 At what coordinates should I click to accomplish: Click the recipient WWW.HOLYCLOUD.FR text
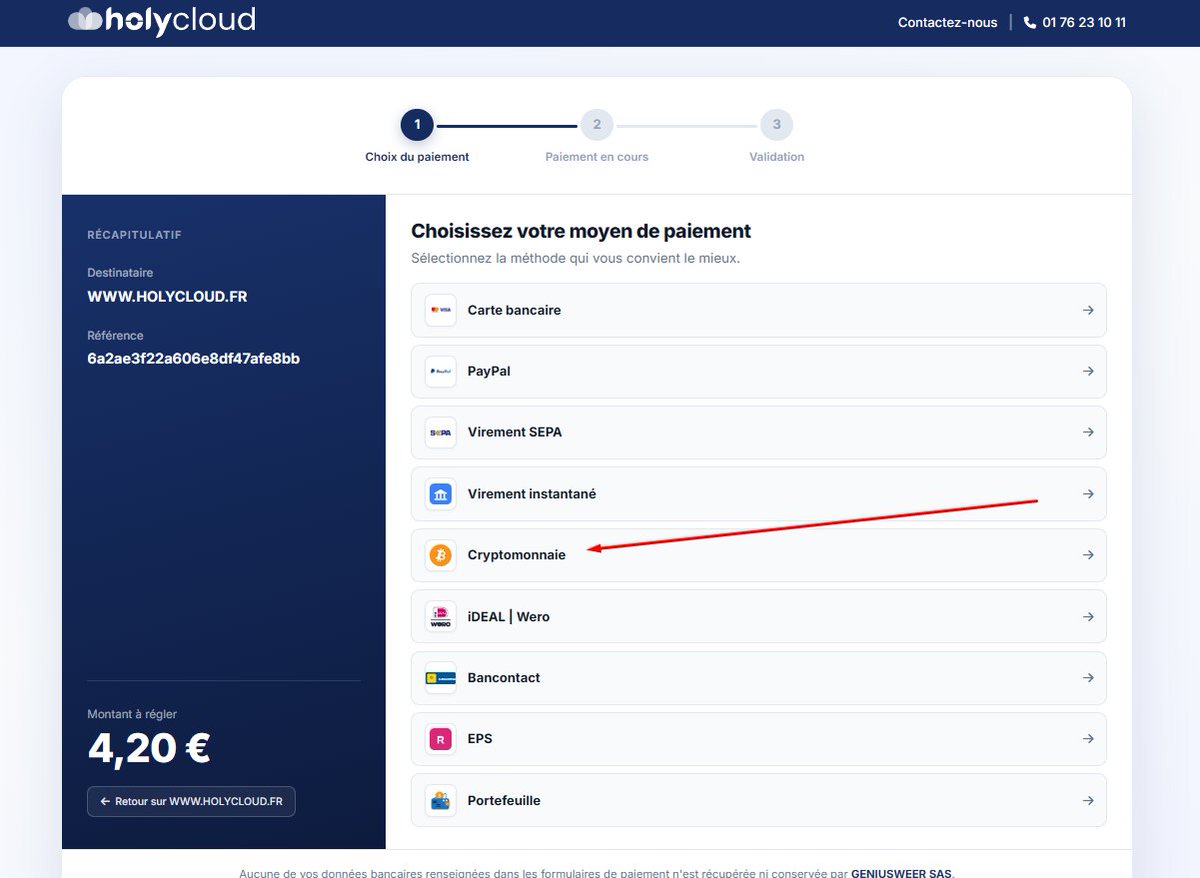[x=167, y=297]
